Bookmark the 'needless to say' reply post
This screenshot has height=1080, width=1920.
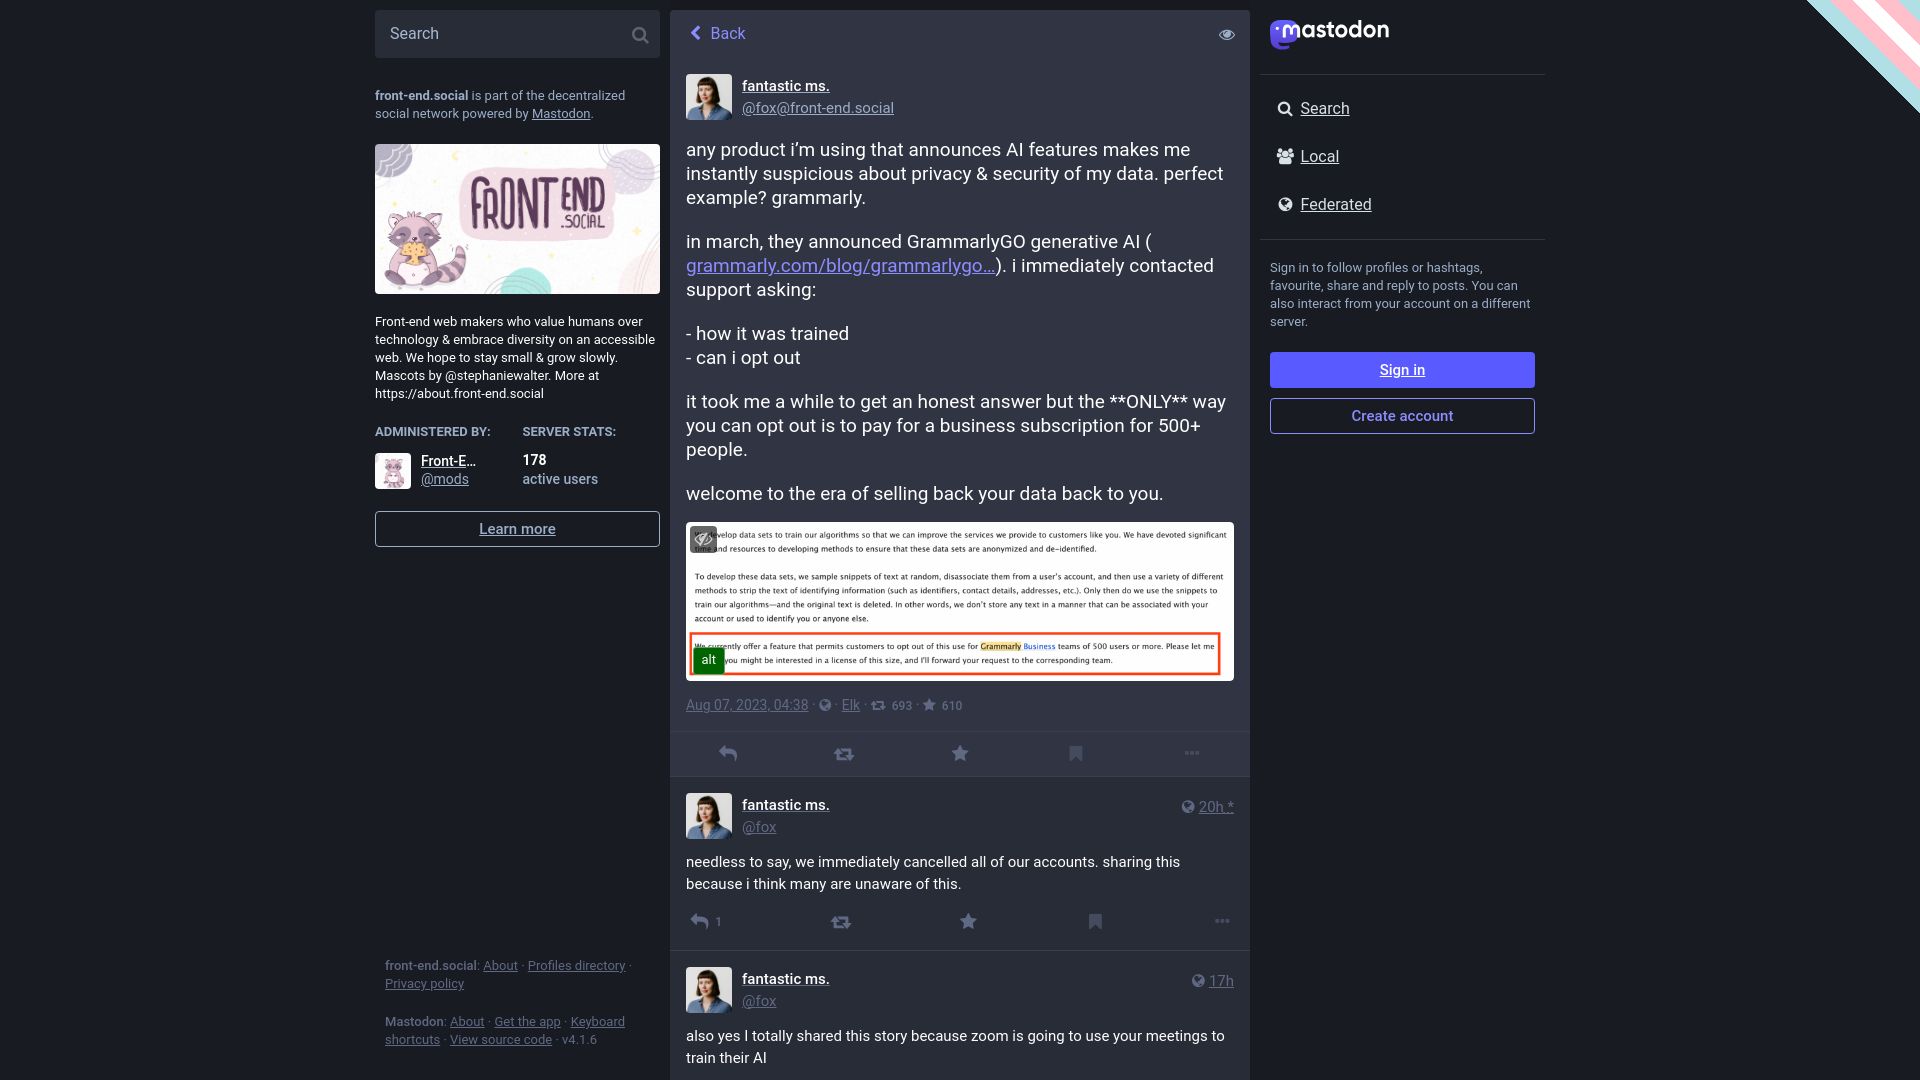(1095, 922)
